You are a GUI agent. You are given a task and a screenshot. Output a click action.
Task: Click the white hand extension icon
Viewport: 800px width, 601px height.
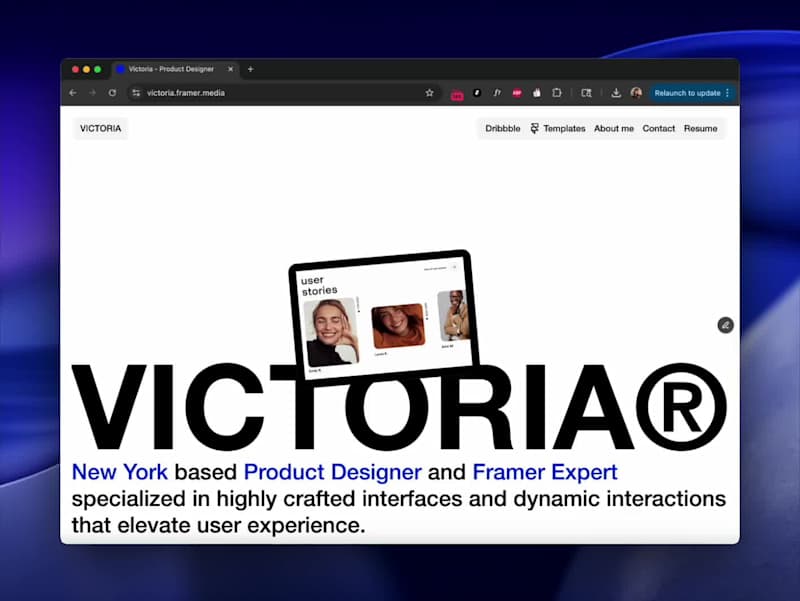click(x=537, y=93)
